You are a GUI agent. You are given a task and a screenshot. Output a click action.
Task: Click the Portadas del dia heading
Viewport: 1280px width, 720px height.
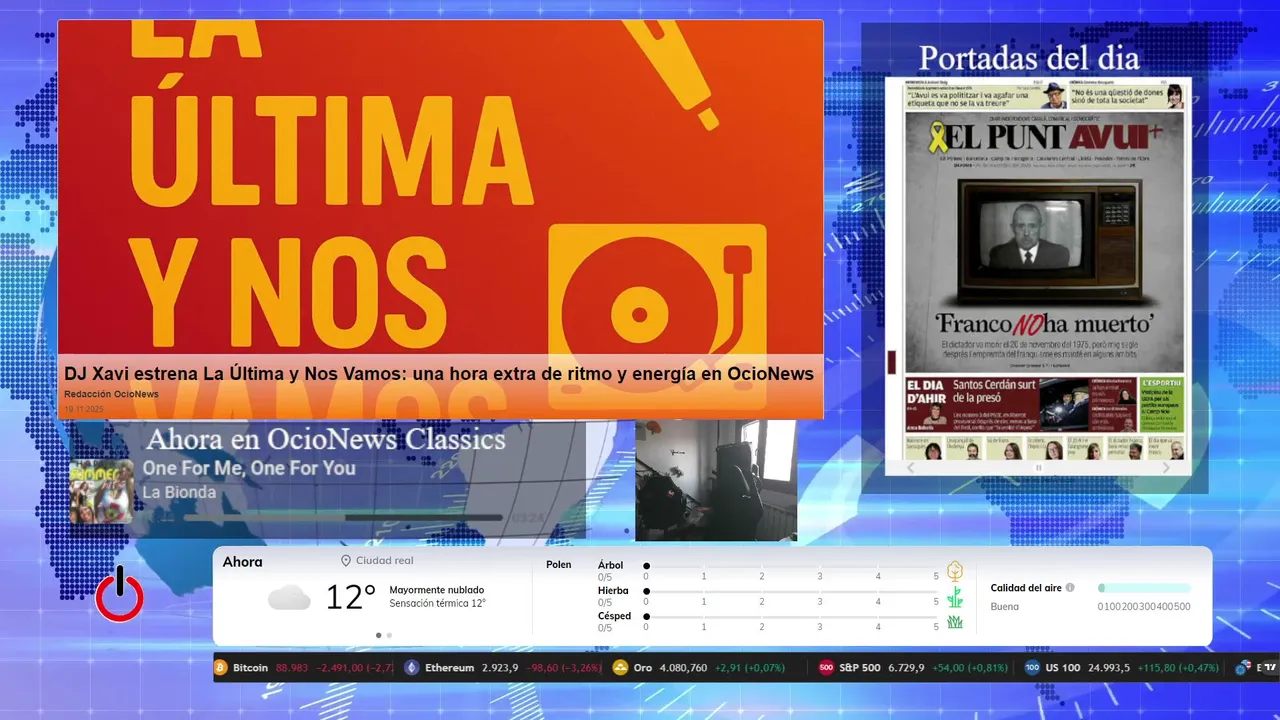(1029, 57)
